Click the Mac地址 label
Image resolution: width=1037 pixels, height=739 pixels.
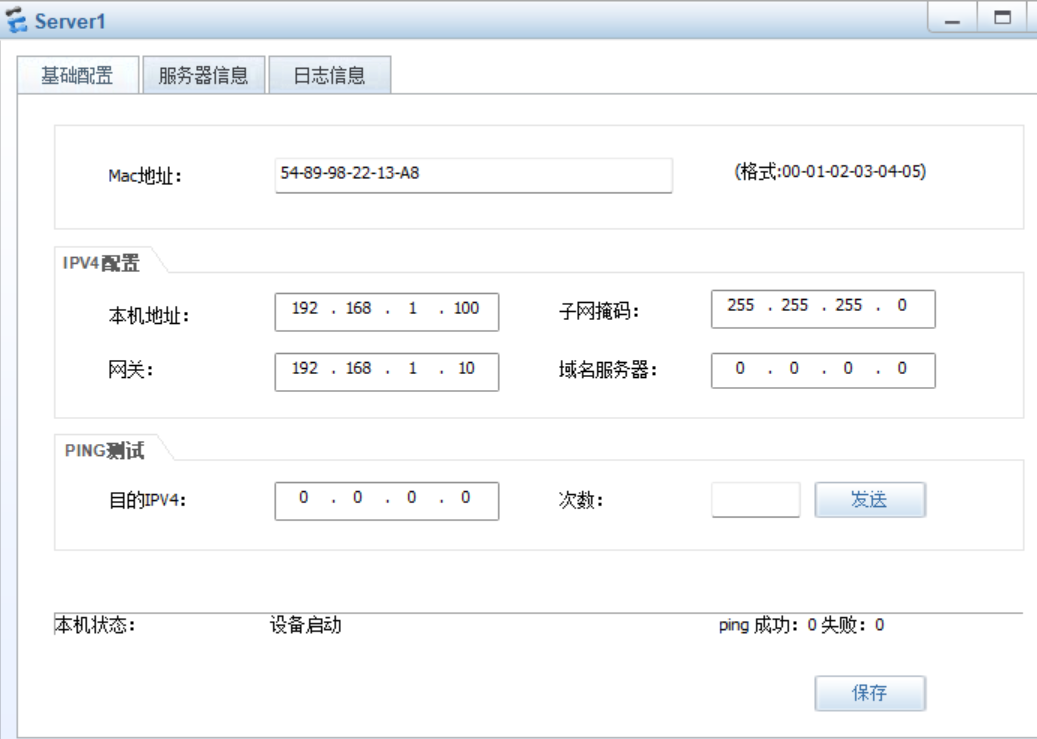(145, 176)
